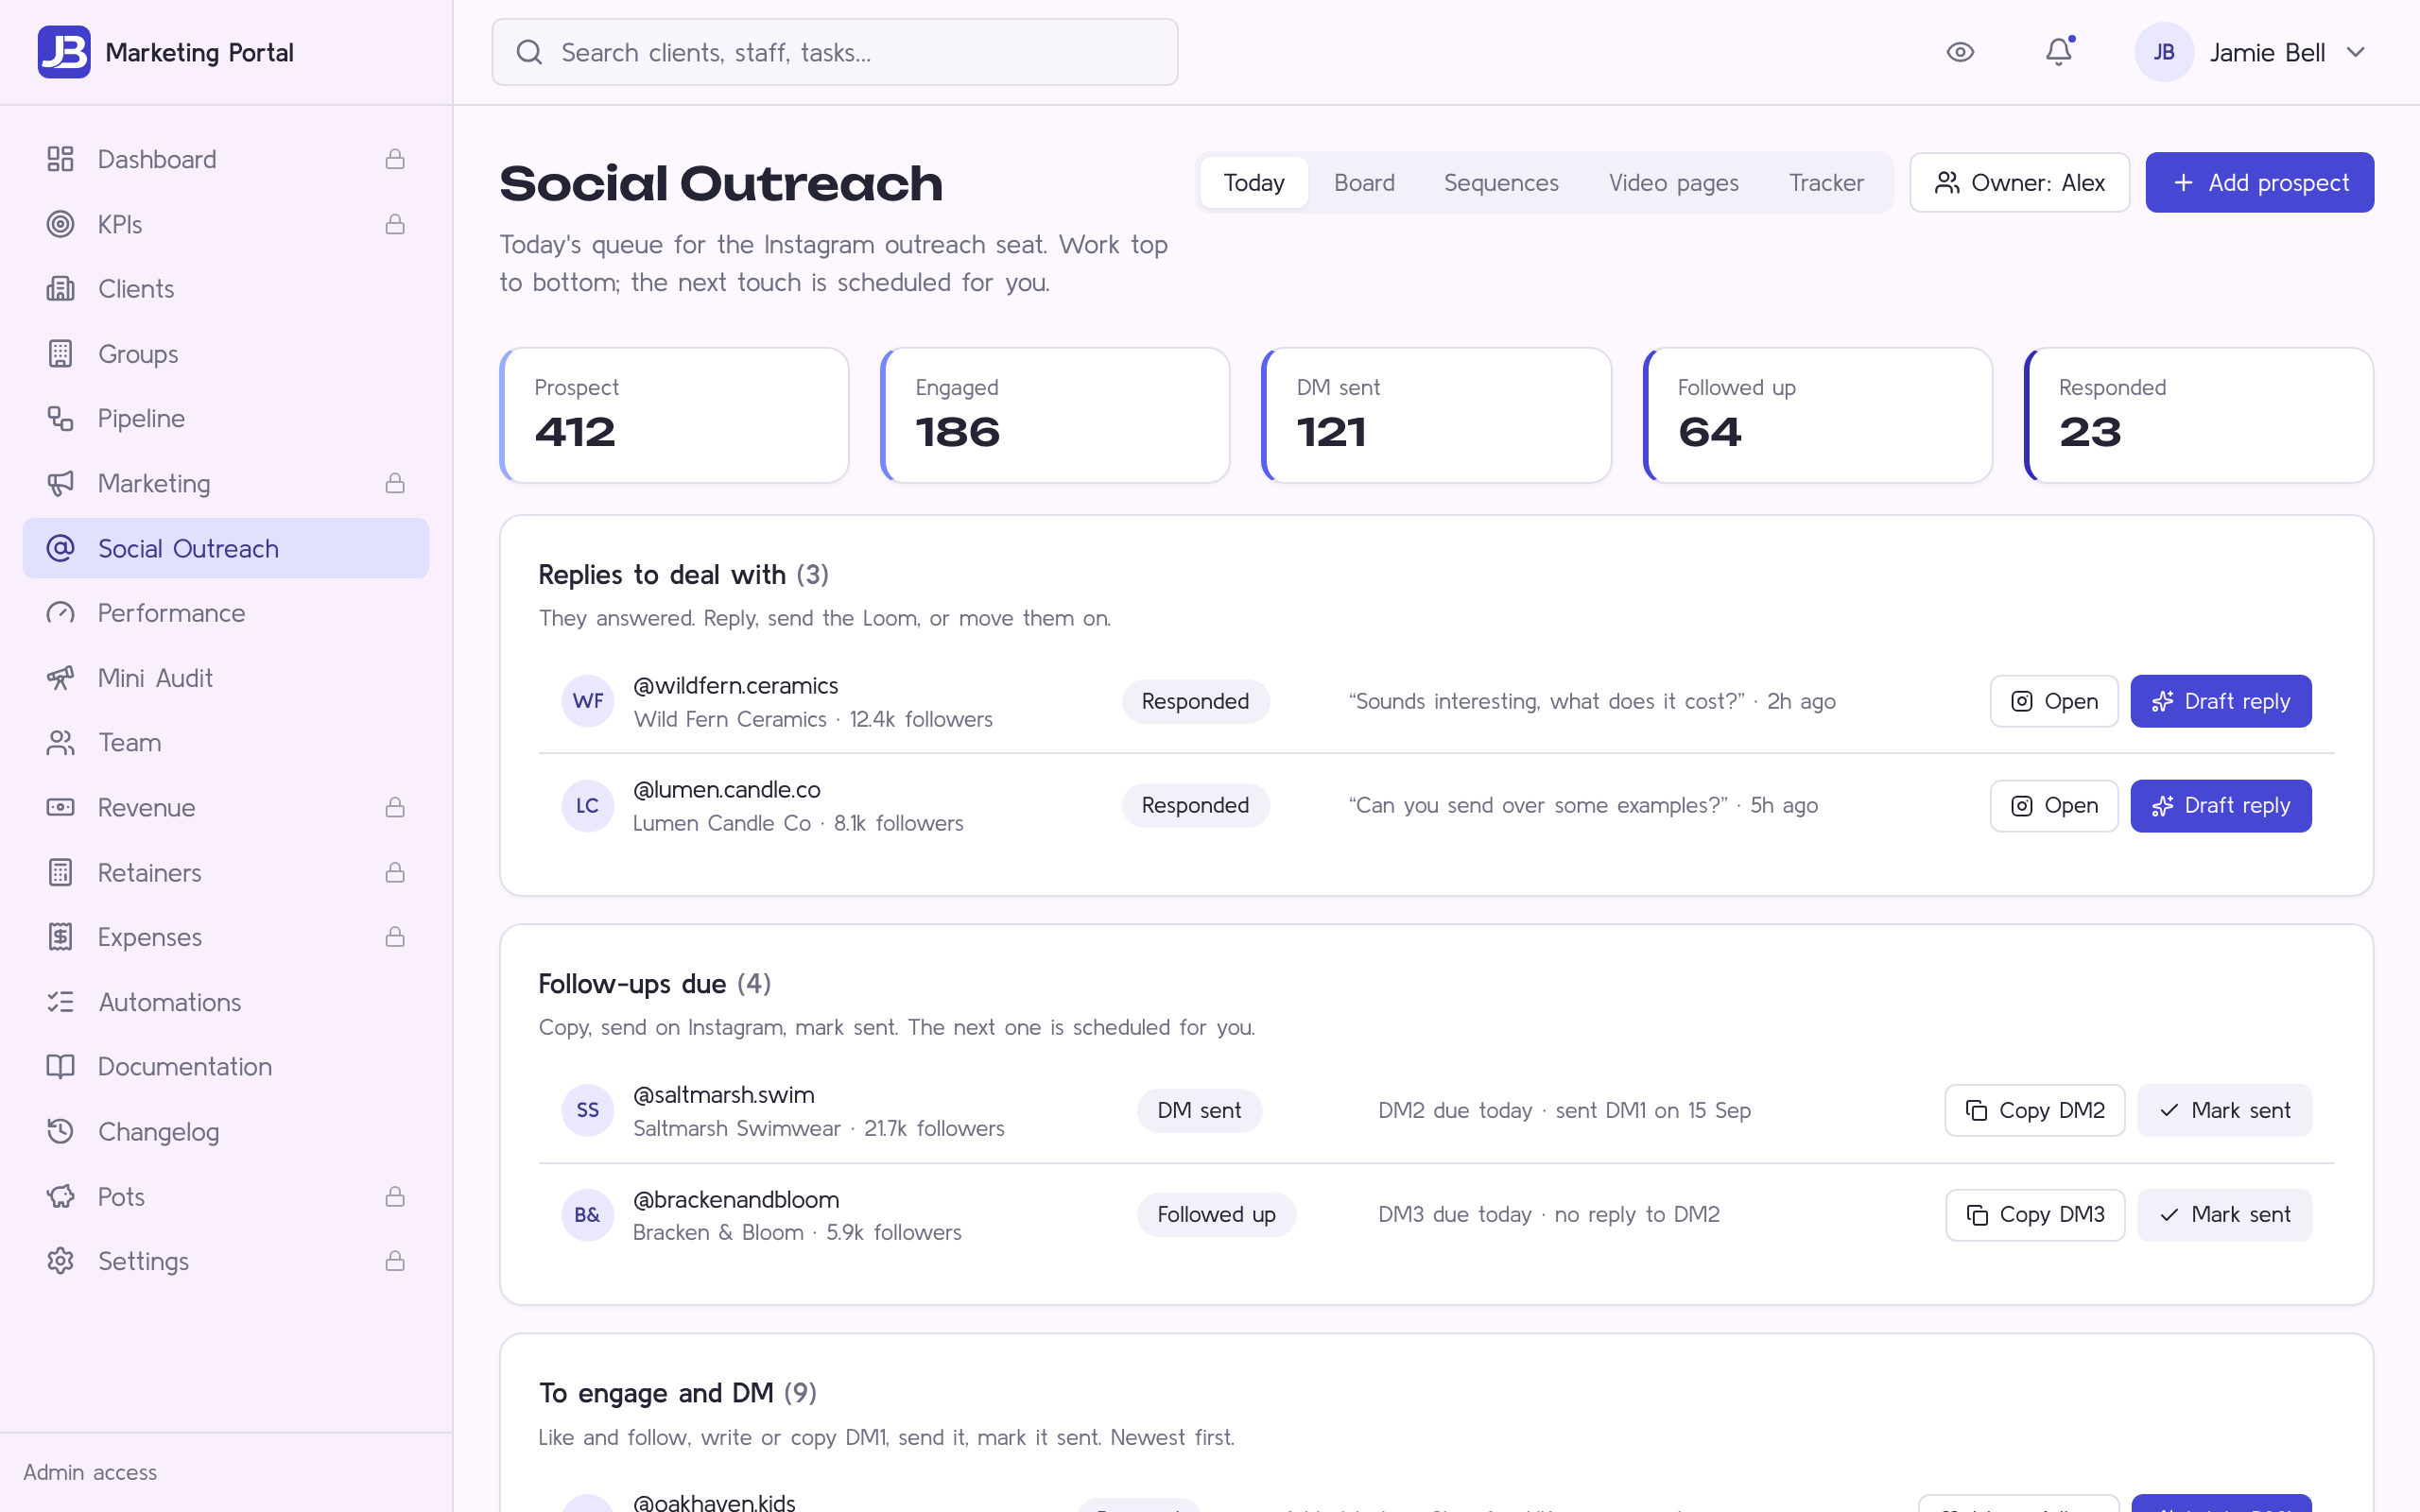
Task: View the Changelog history item
Action: click(x=226, y=1131)
